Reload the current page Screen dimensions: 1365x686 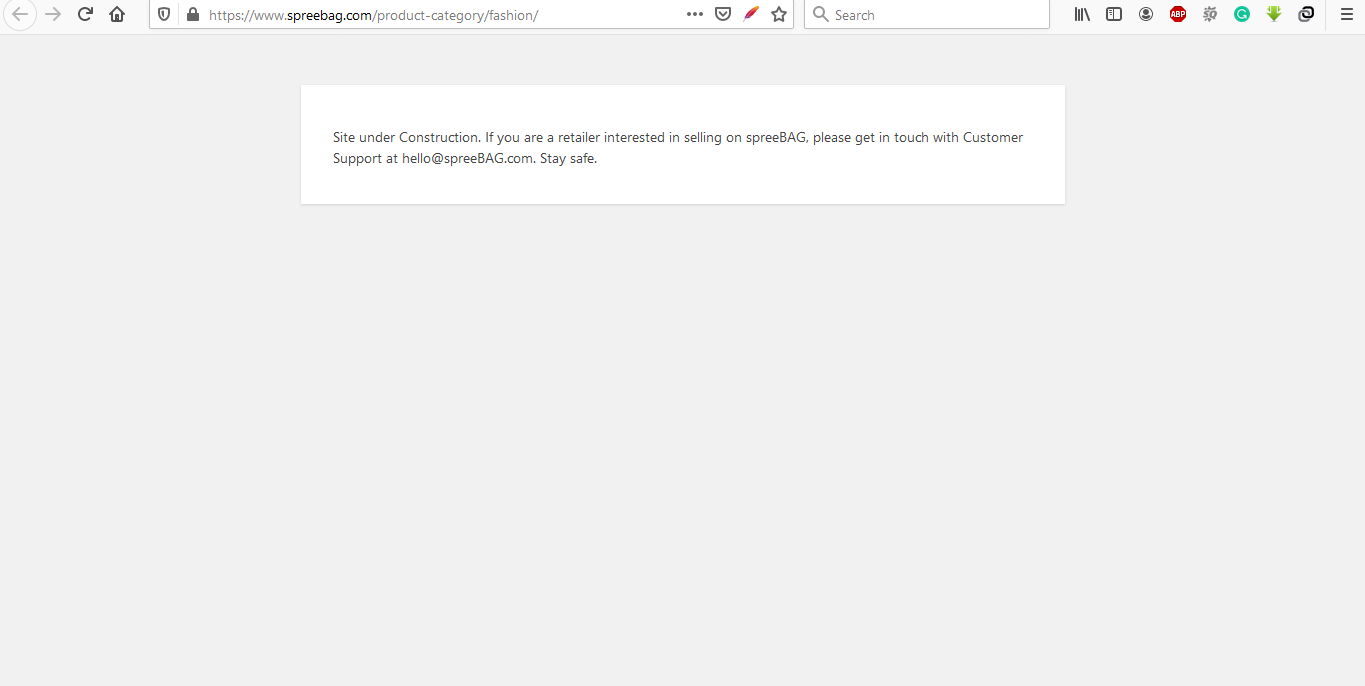(x=85, y=14)
